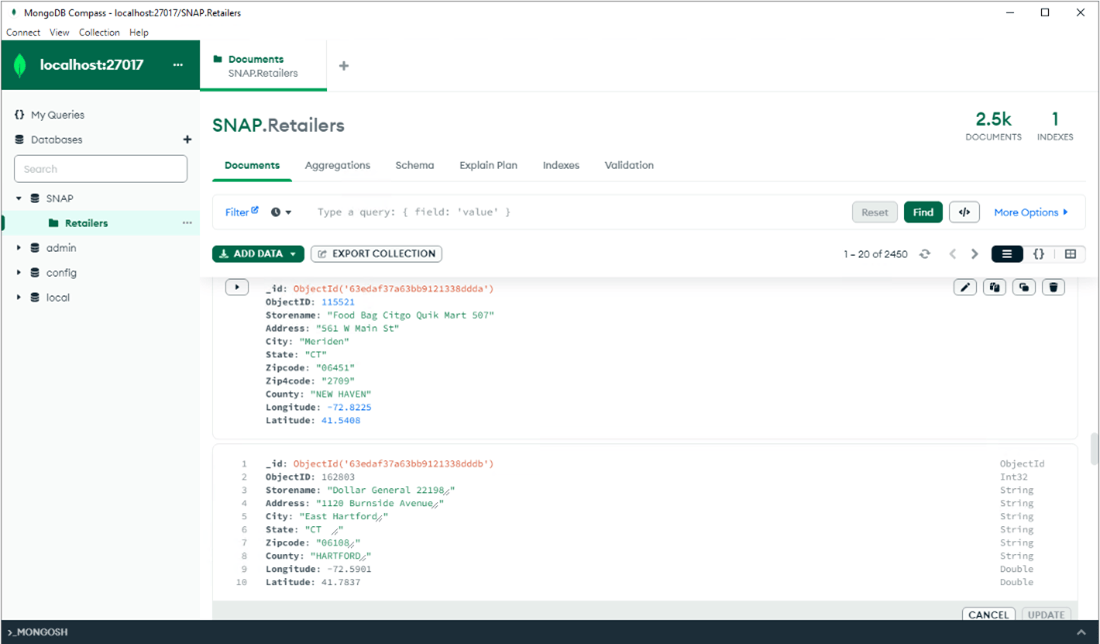Screen dimensions: 1100x644
Task: Expand the admin database
Action: tap(19, 248)
